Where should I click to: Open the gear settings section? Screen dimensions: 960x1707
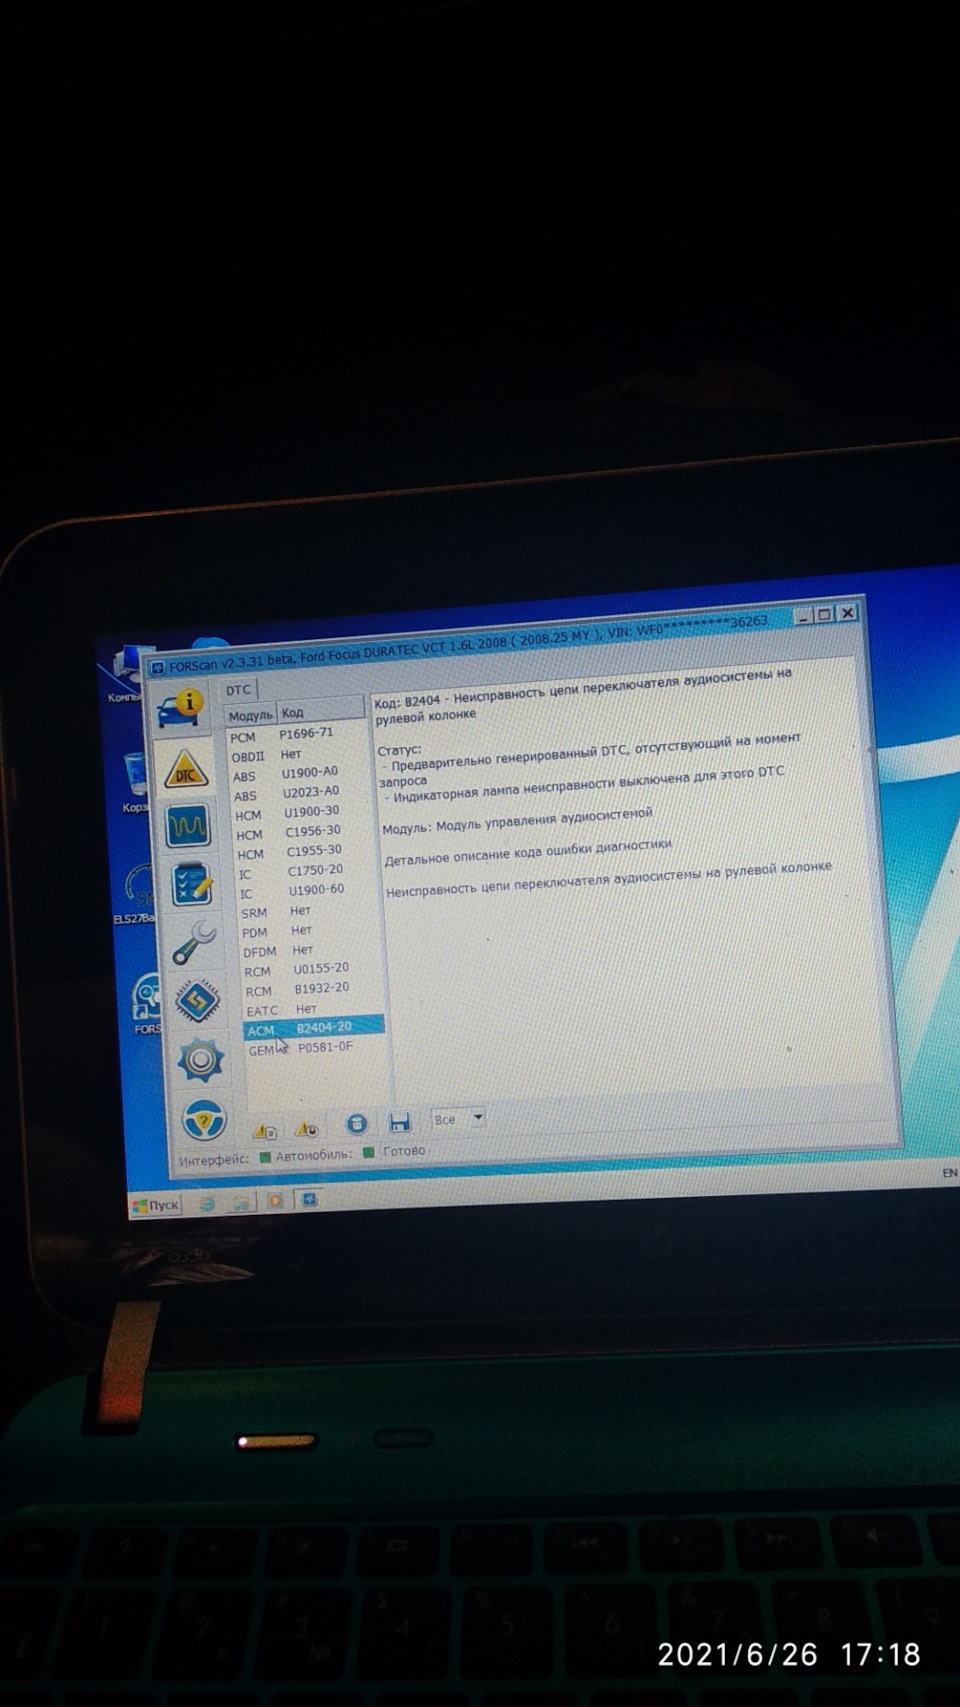[201, 1060]
